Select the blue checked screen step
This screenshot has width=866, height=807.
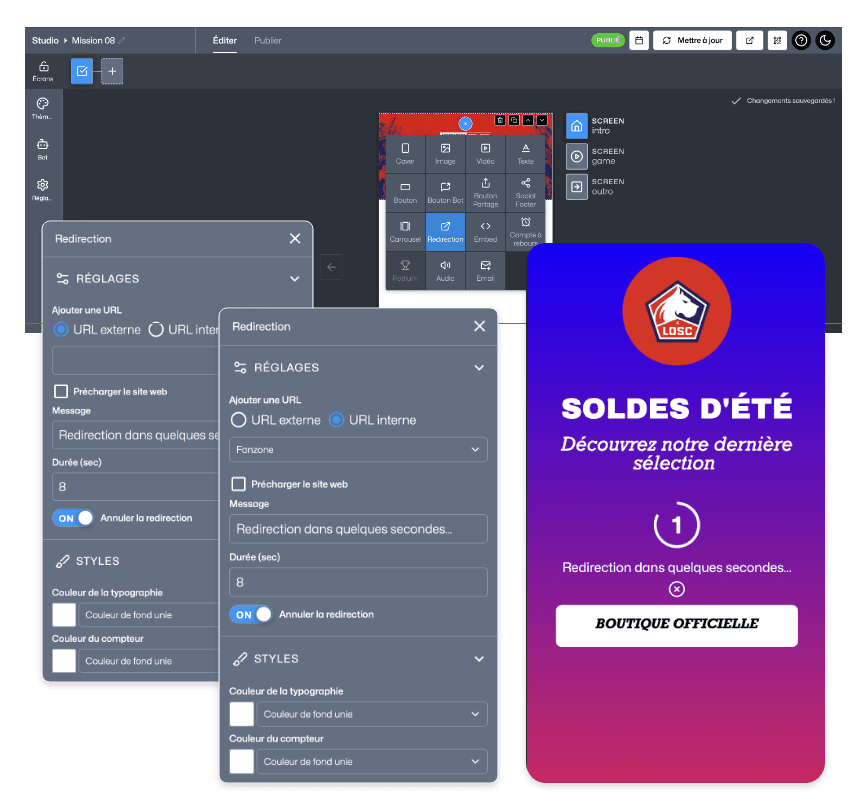(x=82, y=71)
